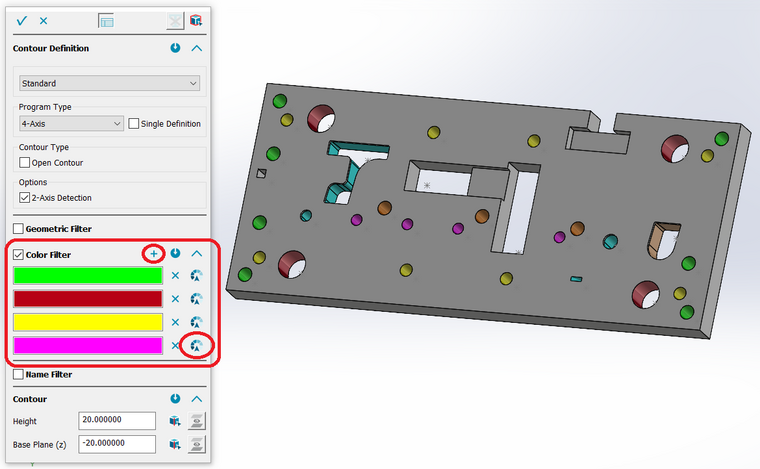The height and width of the screenshot is (469, 760).
Task: Confirm with the blue checkmark icon
Action: [x=22, y=20]
